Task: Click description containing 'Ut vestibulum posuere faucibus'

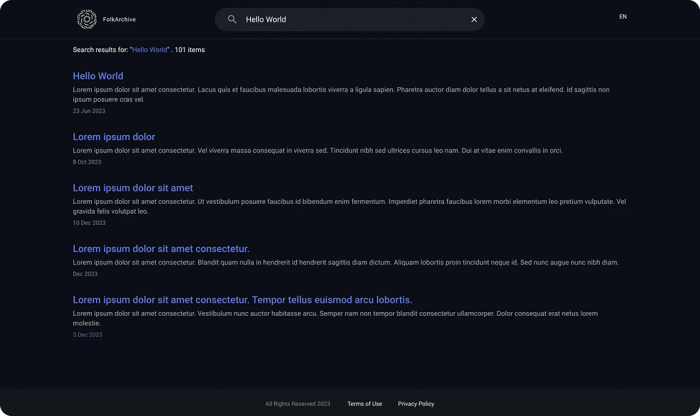Action: tap(350, 207)
